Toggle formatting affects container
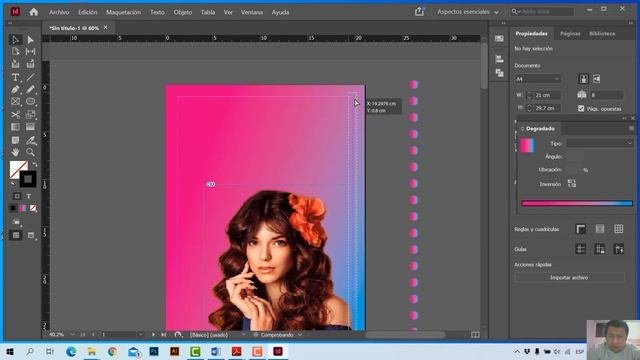640x360 pixels. point(17,196)
